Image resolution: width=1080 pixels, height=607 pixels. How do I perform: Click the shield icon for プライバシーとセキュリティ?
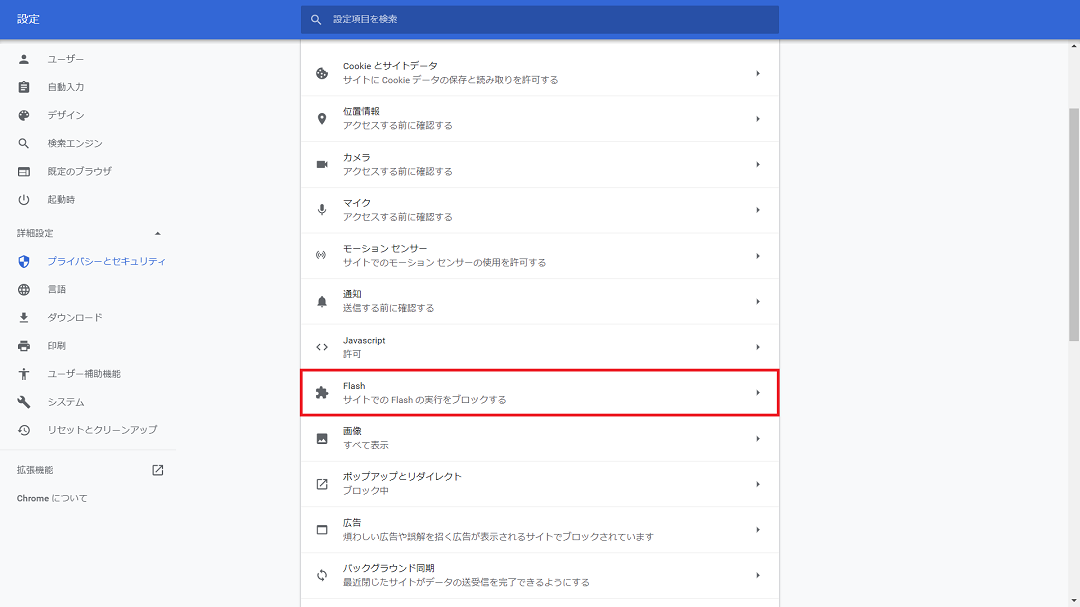point(24,261)
